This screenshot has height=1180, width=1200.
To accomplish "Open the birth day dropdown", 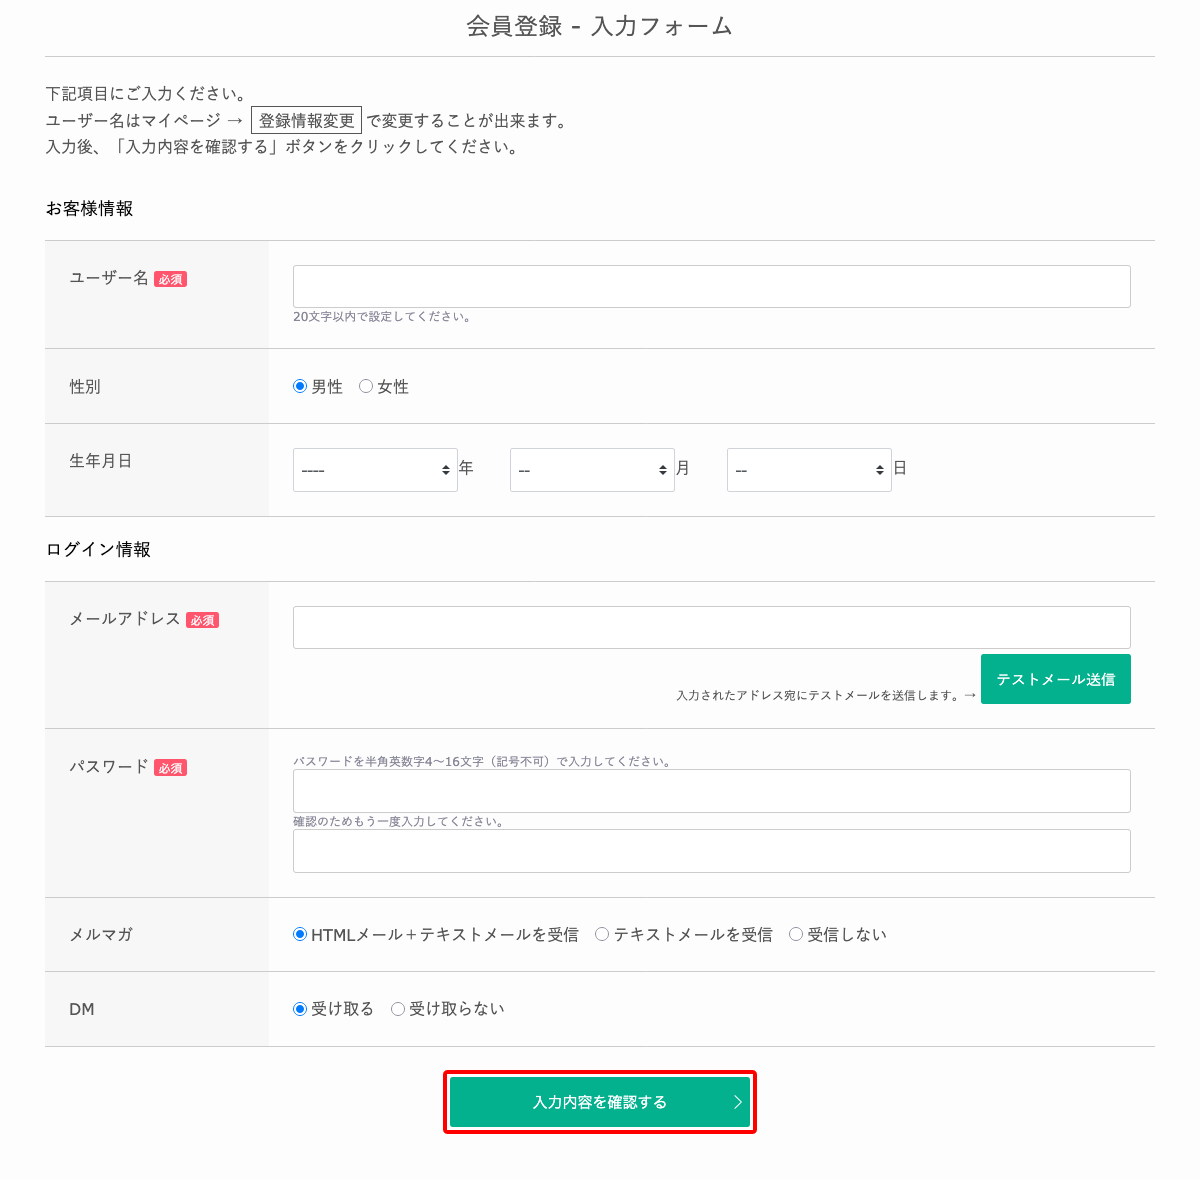I will pyautogui.click(x=809, y=470).
